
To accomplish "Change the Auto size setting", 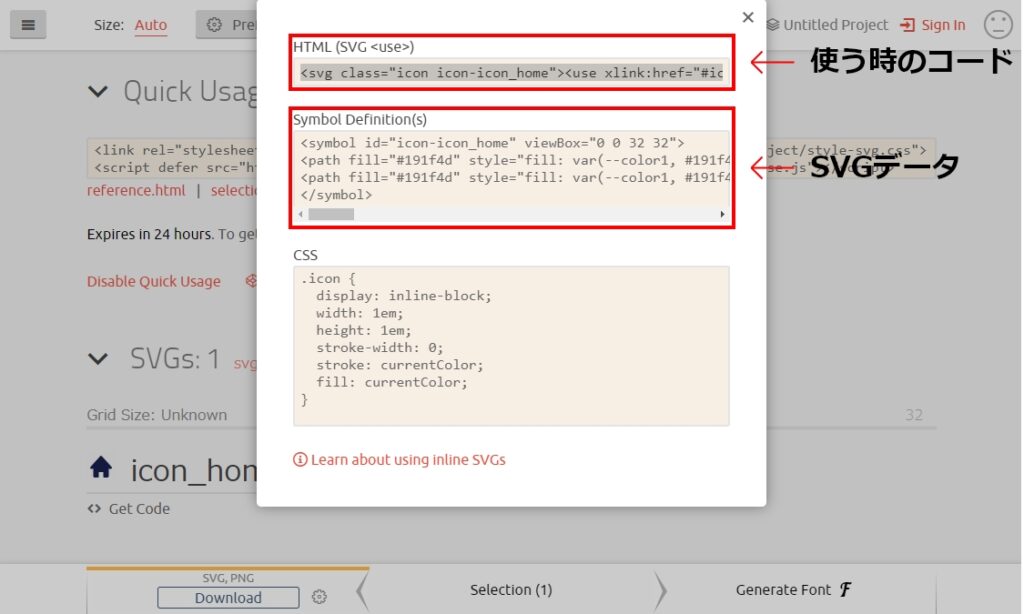I will tap(151, 25).
